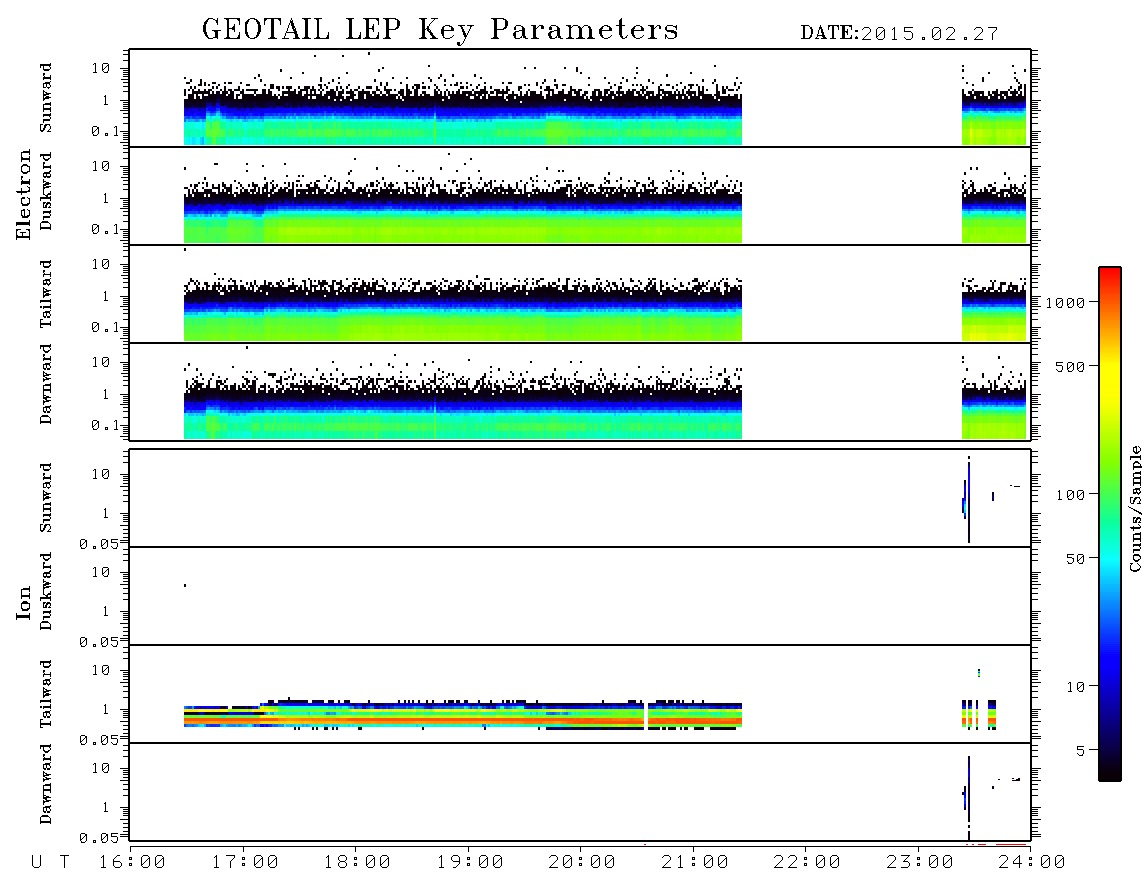
Task: Click the Electron Tailward spectrogram data band
Action: (x=462, y=312)
